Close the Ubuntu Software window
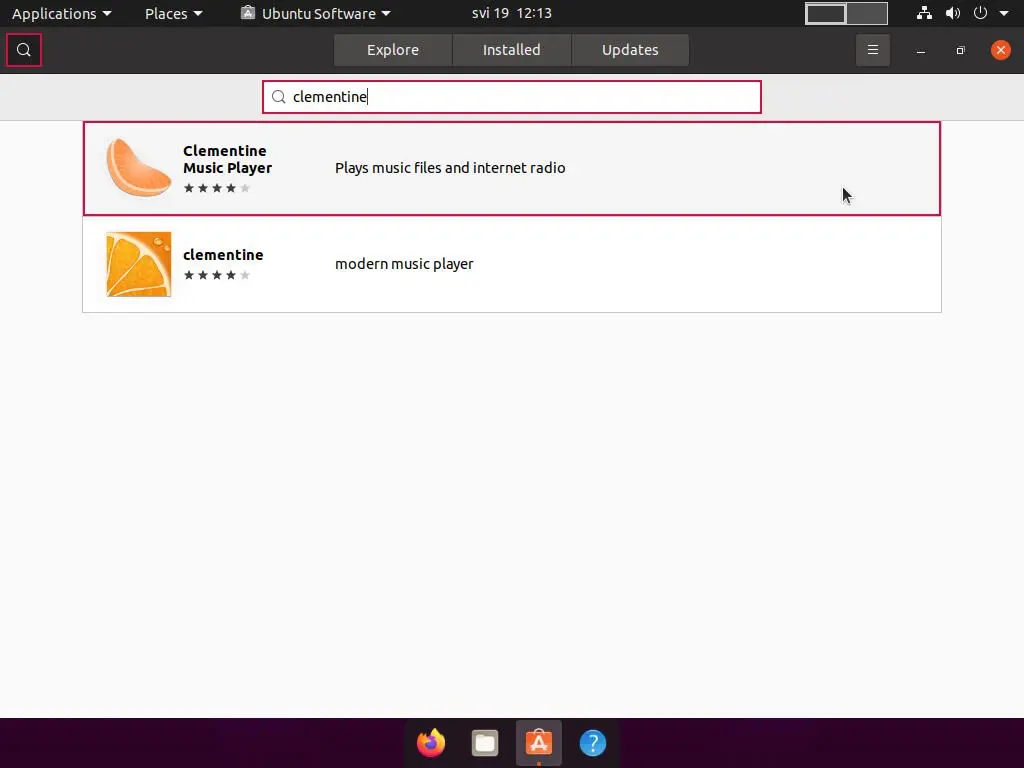This screenshot has width=1024, height=768. click(x=1000, y=50)
